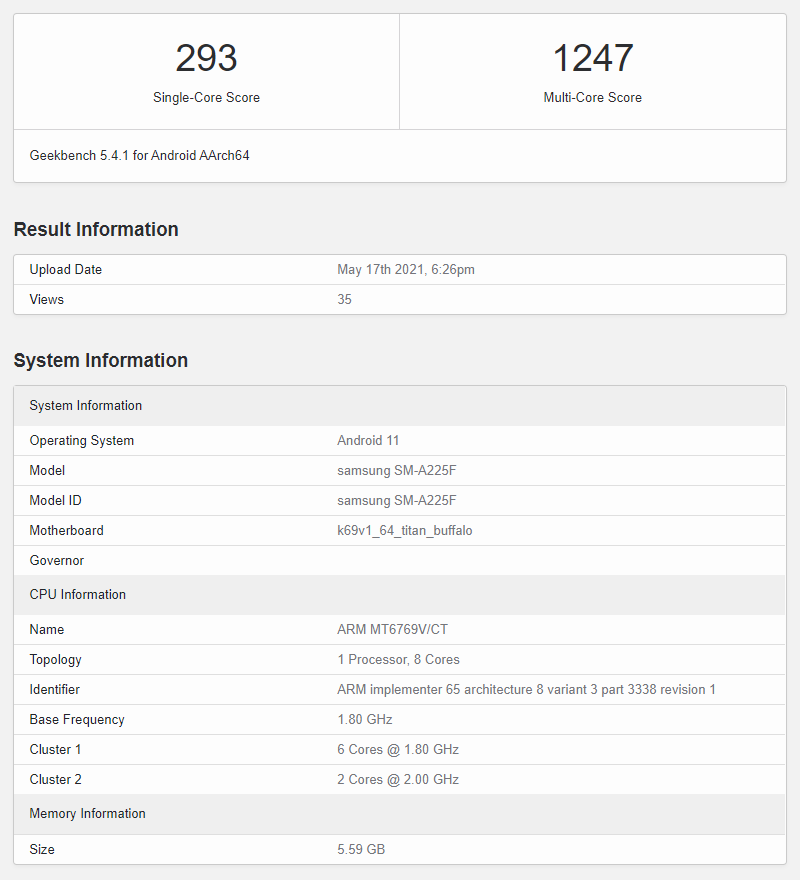
Task: Click the Memory Information section header
Action: tap(87, 813)
